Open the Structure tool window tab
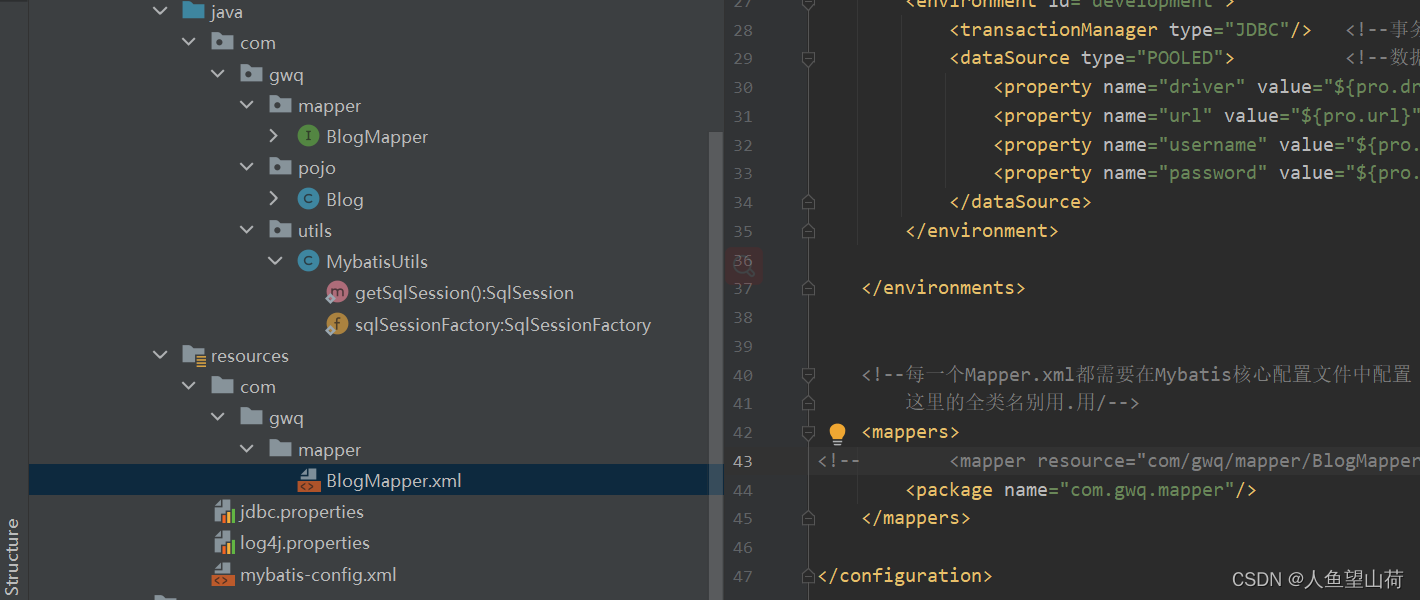Screen dimensions: 1420x600 click(13, 556)
